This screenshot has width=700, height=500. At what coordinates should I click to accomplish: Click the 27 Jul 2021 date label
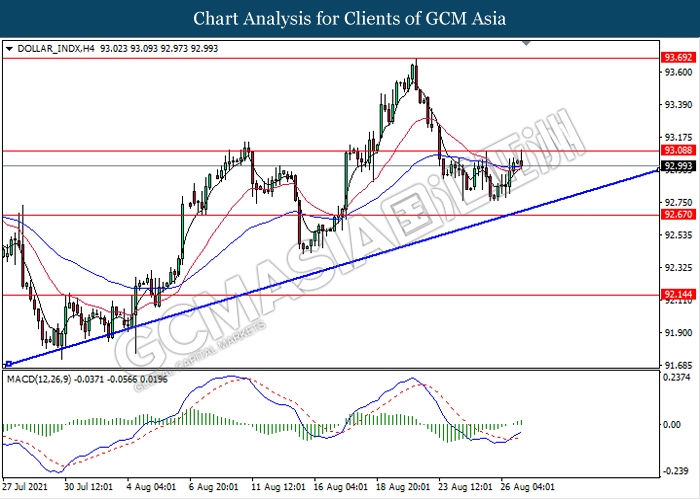[x=25, y=487]
